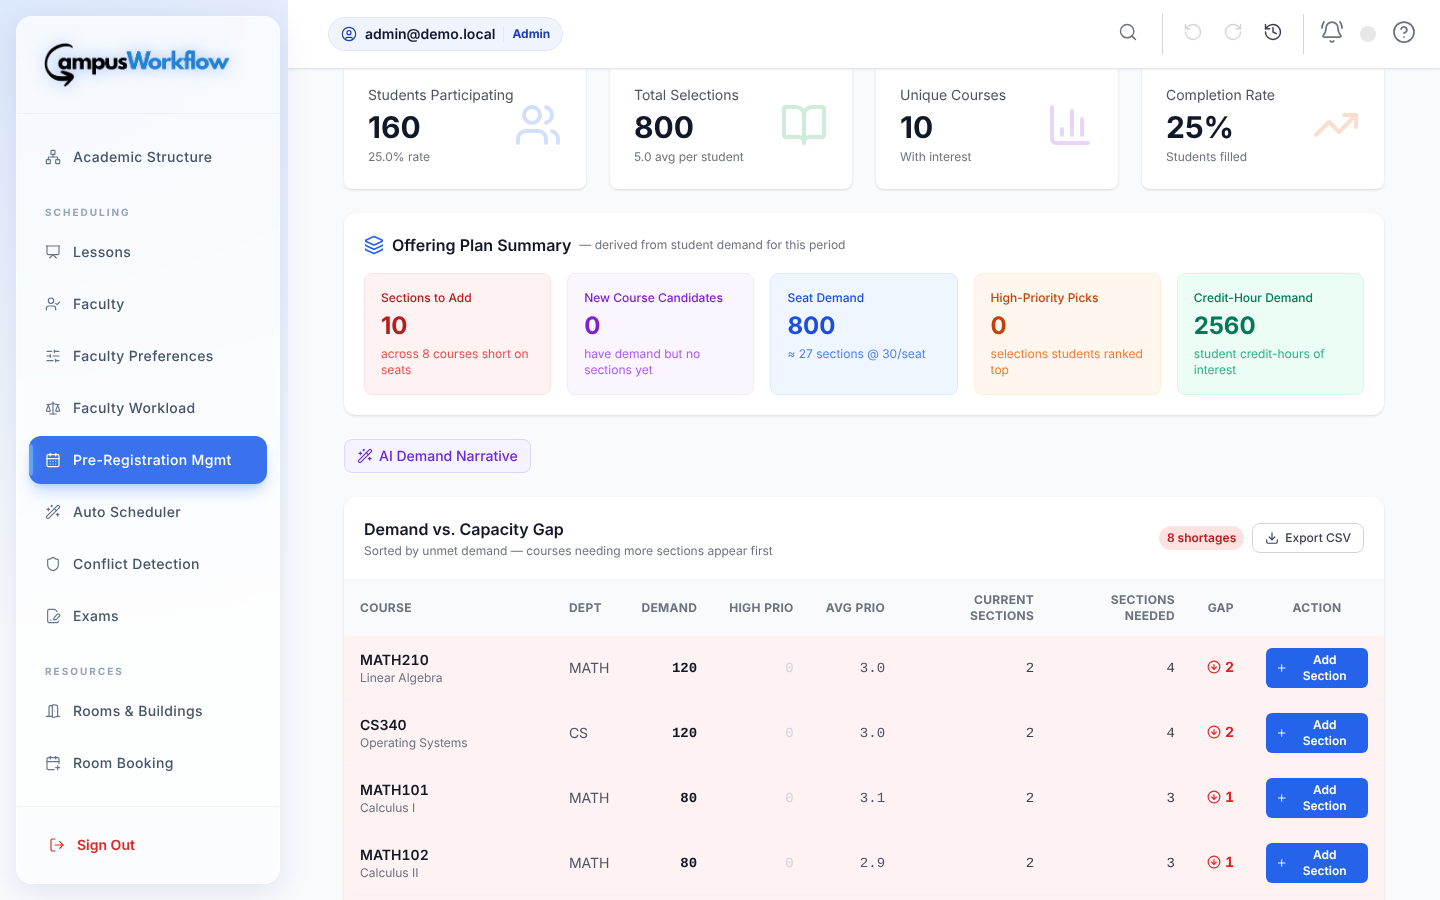
Task: Add a section for CS340 Operating Systems
Action: click(x=1317, y=733)
